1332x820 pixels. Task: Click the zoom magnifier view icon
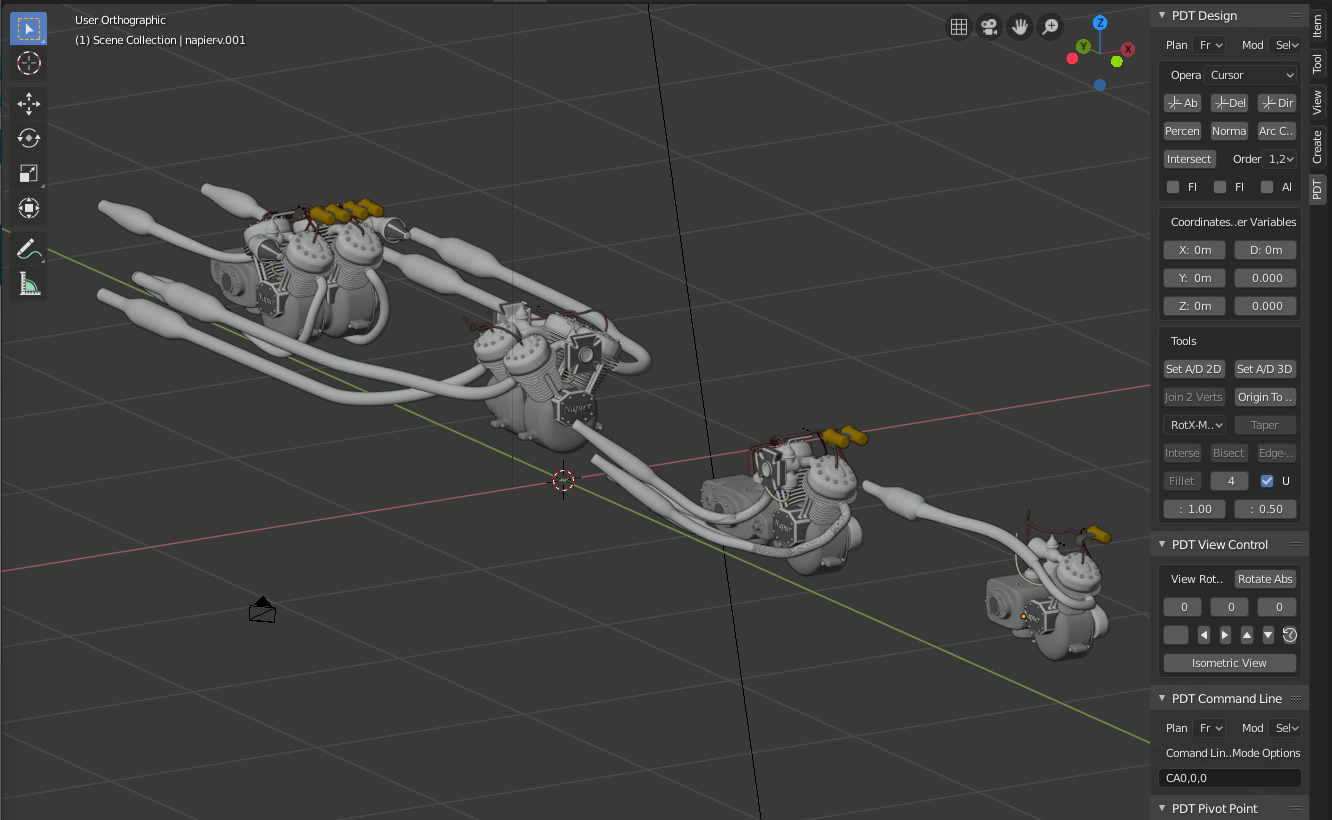click(x=1050, y=27)
